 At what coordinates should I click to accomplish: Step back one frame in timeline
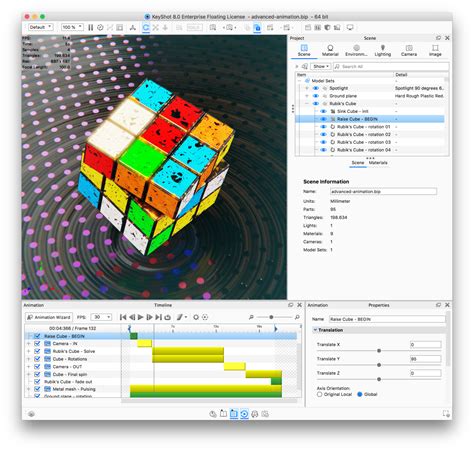[132, 317]
